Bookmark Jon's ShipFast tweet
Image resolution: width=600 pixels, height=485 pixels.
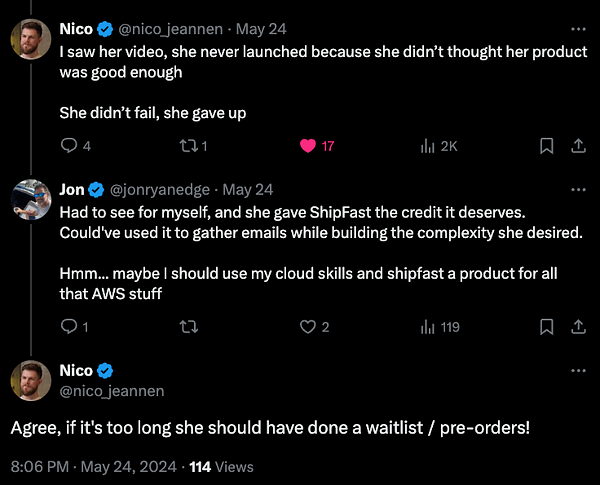point(547,327)
